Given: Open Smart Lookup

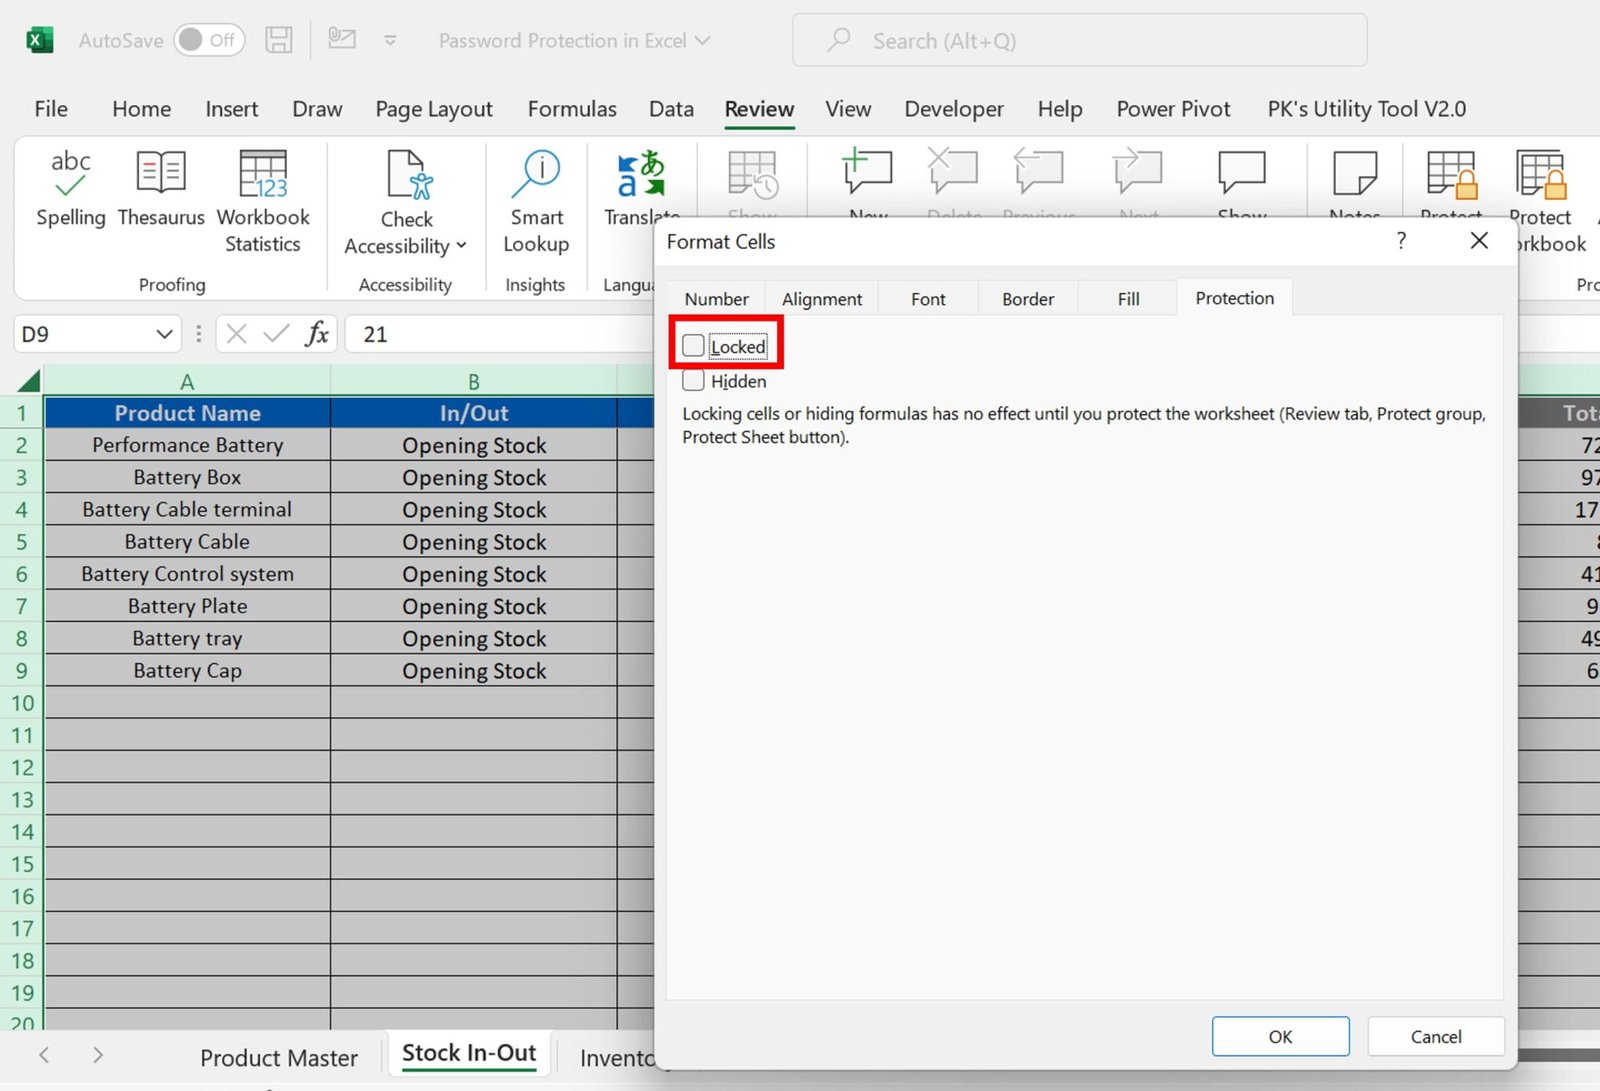Looking at the screenshot, I should click(x=536, y=195).
